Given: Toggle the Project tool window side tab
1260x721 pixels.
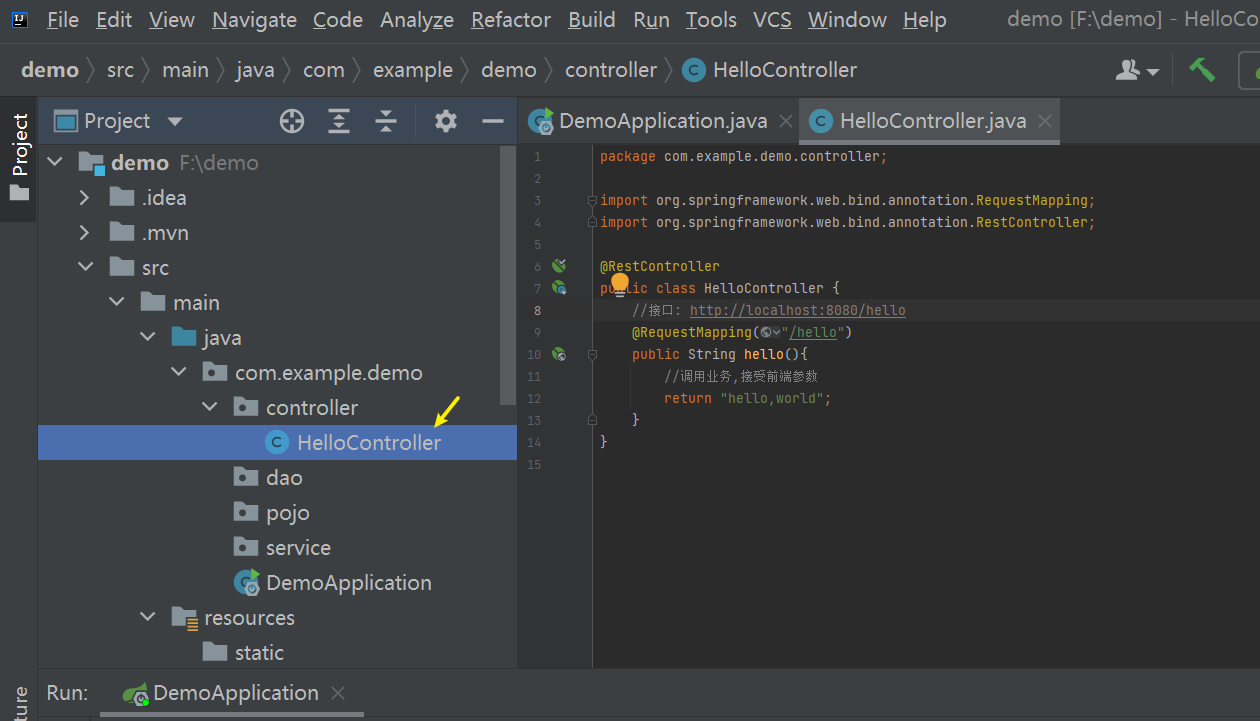Looking at the screenshot, I should pos(19,157).
